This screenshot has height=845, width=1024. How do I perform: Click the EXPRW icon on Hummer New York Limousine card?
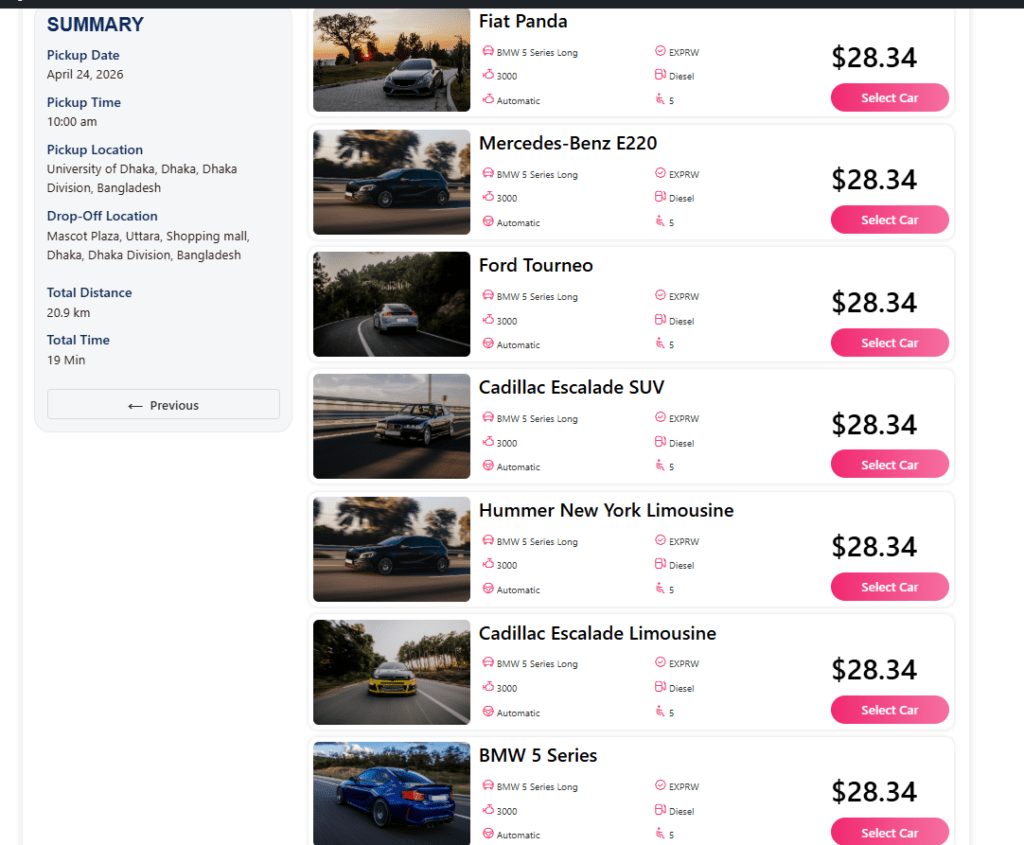660,540
